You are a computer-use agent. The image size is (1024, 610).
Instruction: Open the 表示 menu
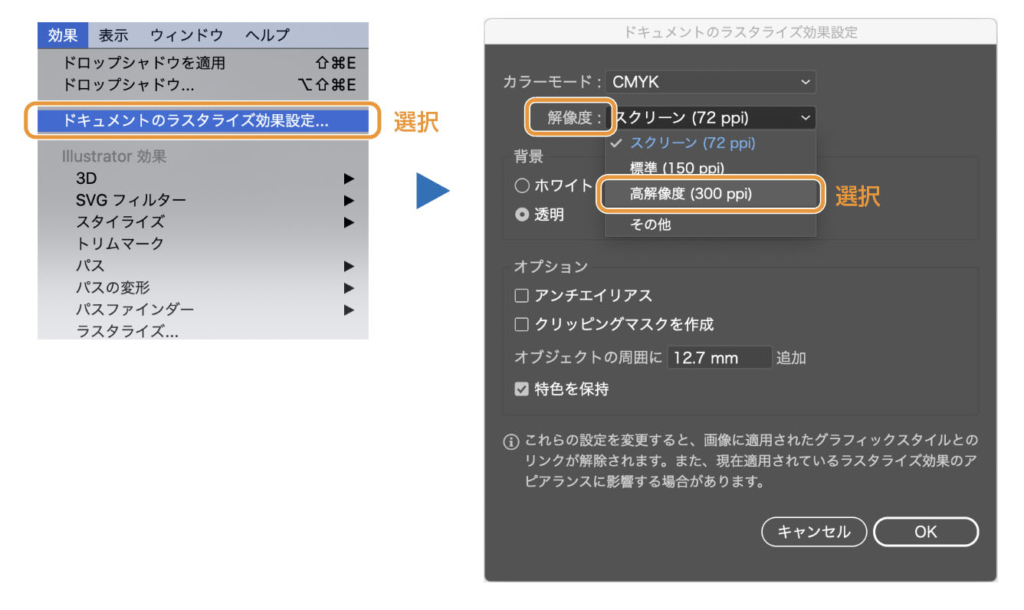click(x=113, y=35)
